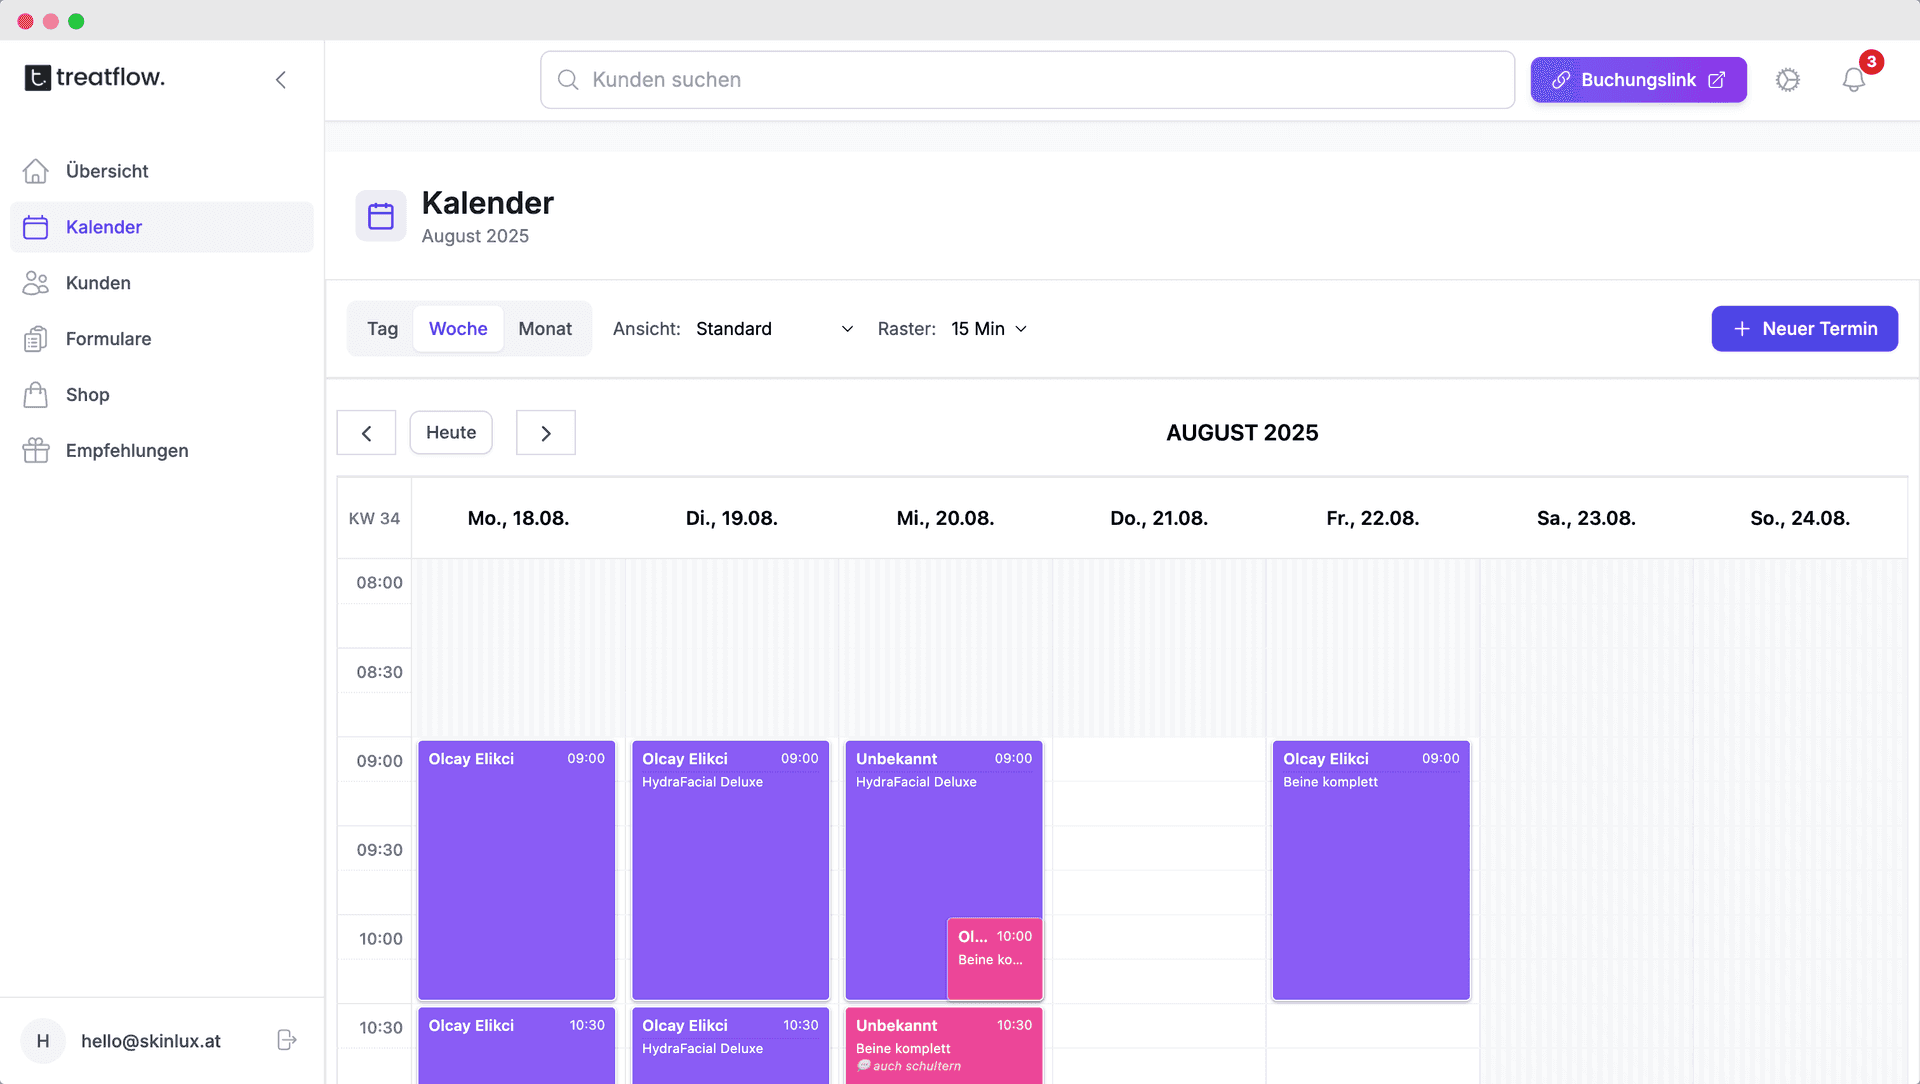
Task: Click the logout icon beside hello@skinlux.at
Action: 286,1040
